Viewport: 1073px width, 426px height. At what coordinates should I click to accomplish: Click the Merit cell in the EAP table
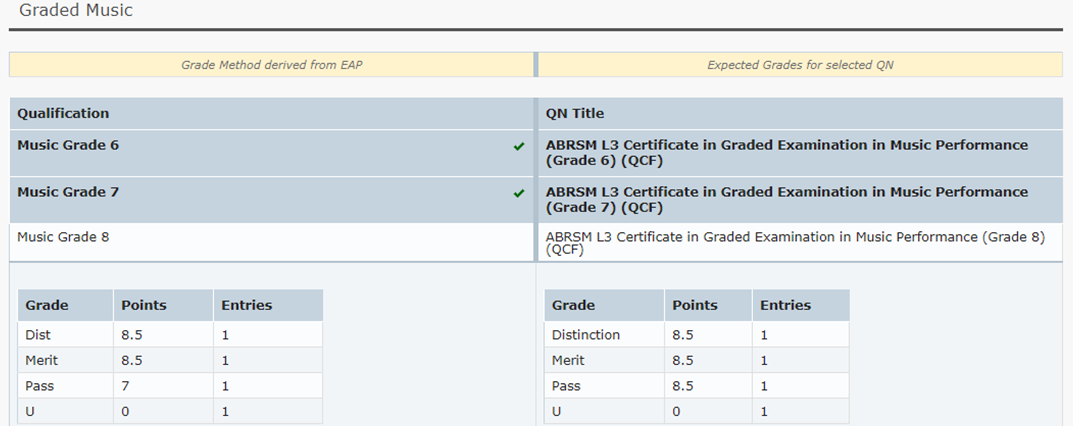pyautogui.click(x=66, y=360)
